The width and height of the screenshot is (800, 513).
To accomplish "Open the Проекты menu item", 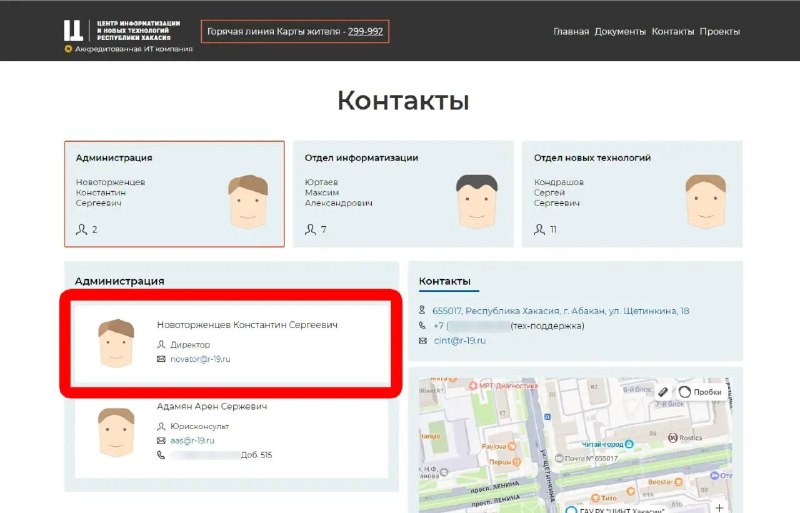I will click(x=719, y=32).
